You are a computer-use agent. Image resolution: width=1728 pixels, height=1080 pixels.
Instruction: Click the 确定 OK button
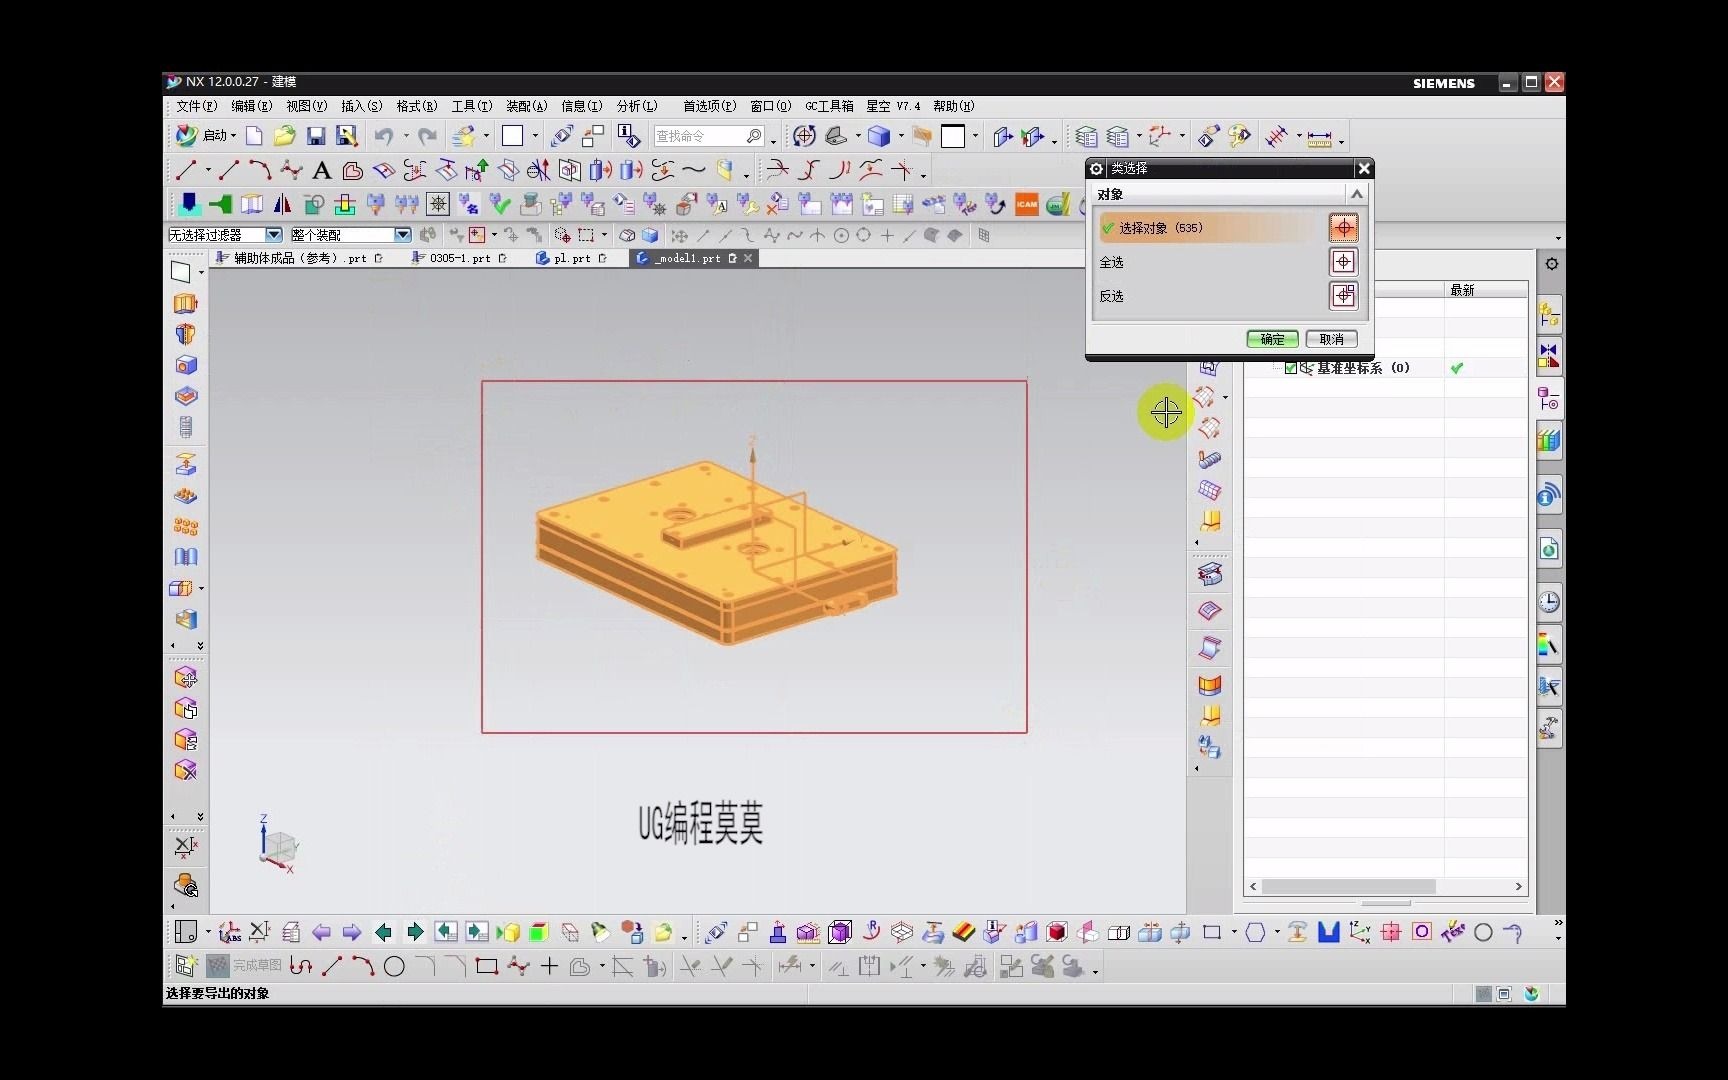tap(1272, 339)
